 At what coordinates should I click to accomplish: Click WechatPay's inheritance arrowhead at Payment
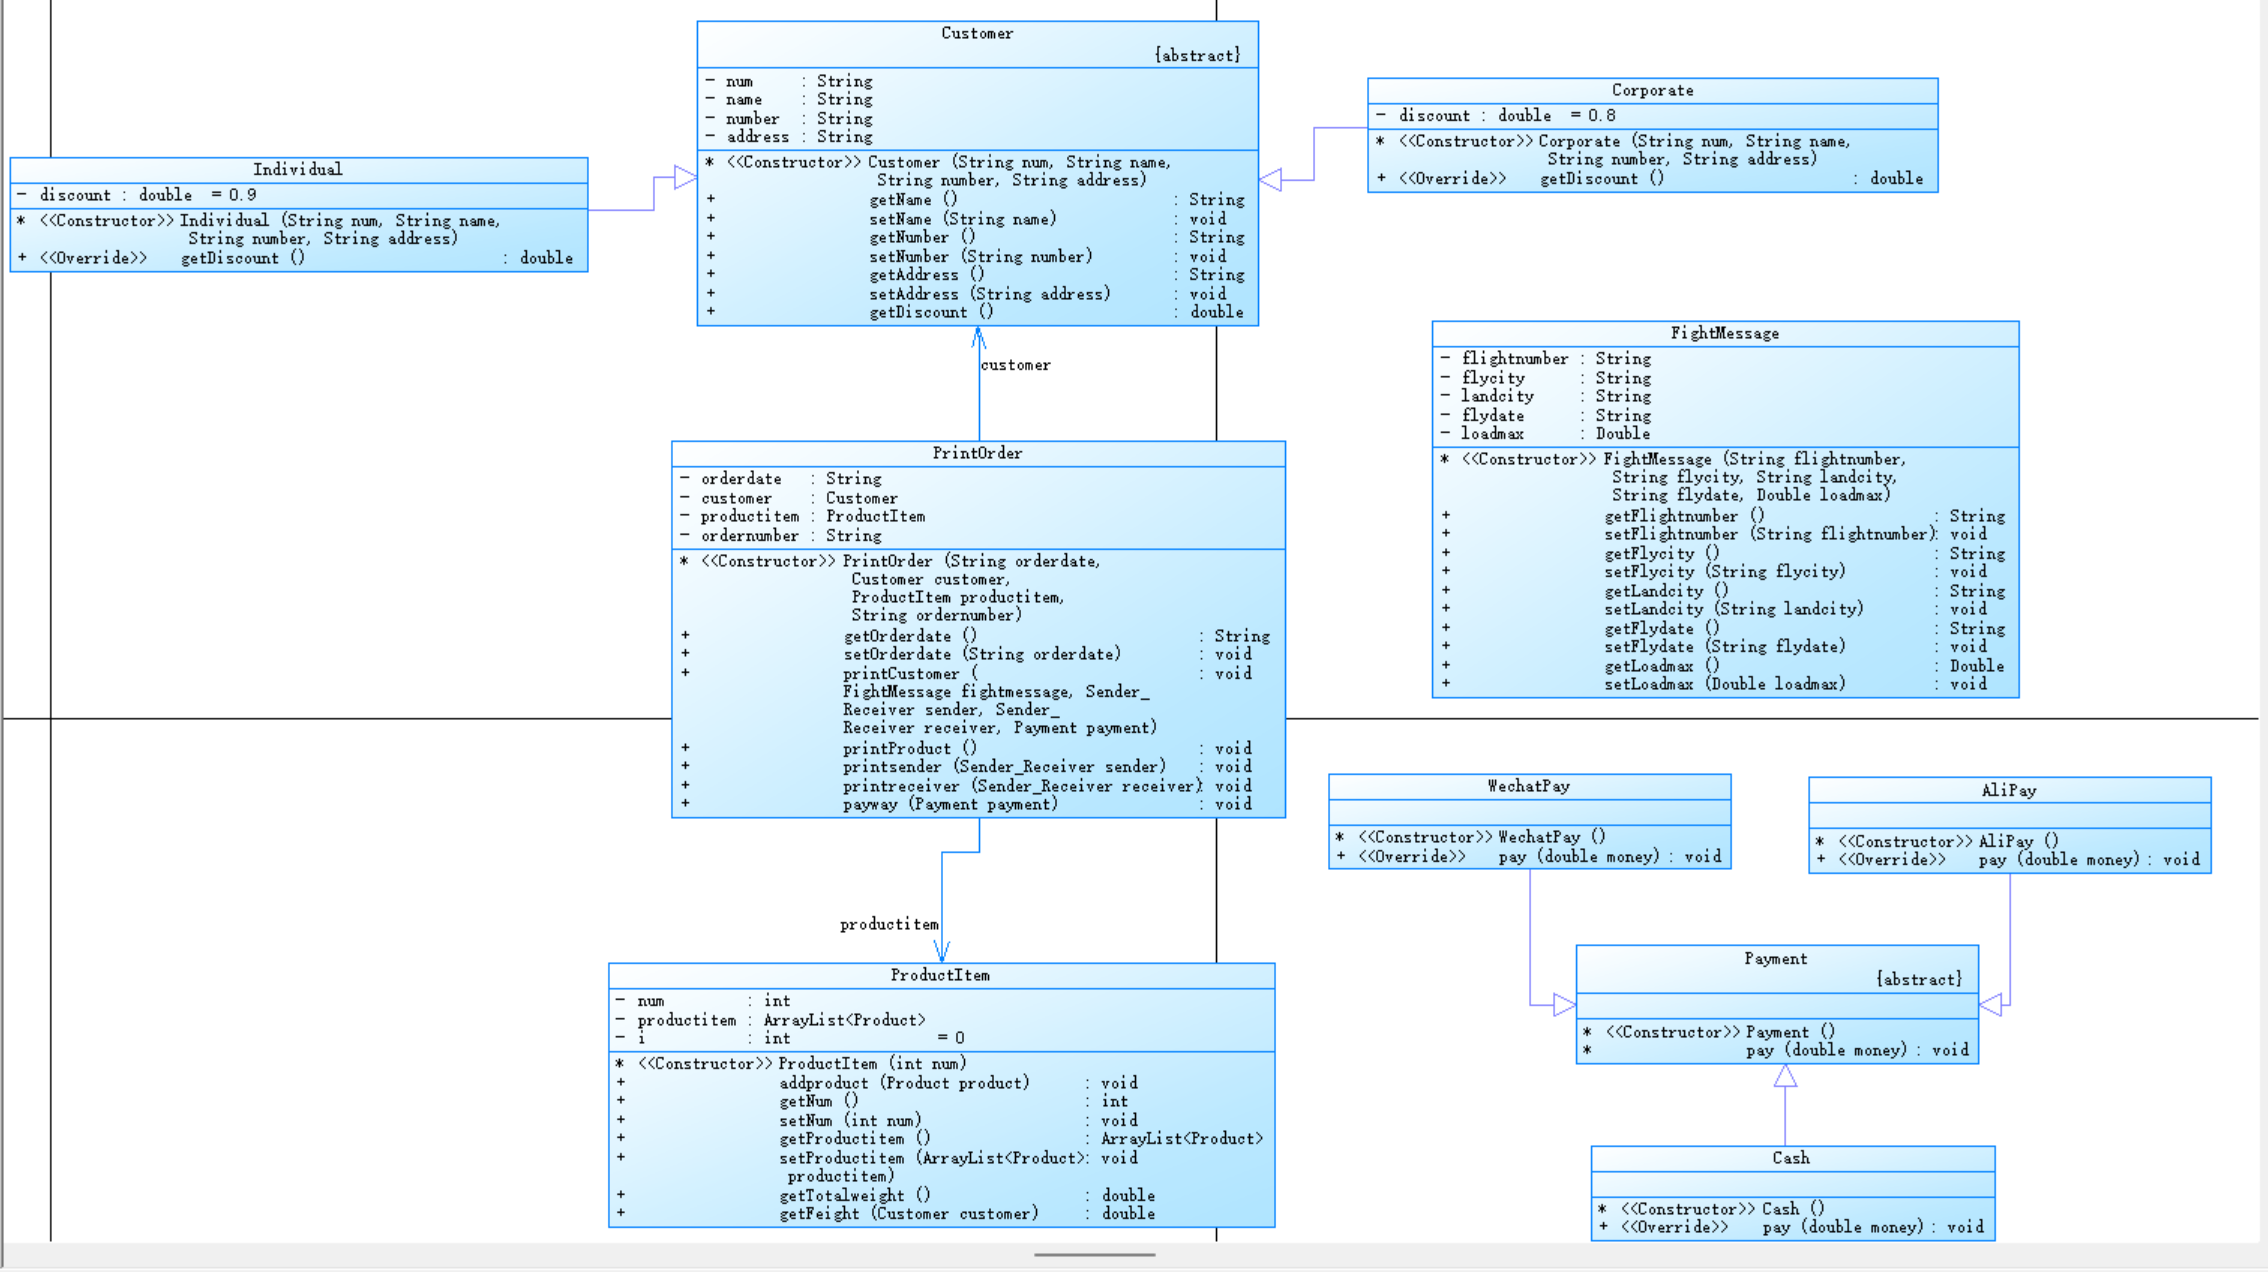pyautogui.click(x=1564, y=1004)
